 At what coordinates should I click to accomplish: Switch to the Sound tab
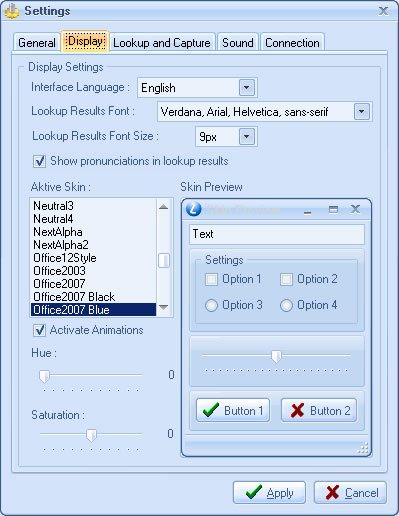(238, 43)
